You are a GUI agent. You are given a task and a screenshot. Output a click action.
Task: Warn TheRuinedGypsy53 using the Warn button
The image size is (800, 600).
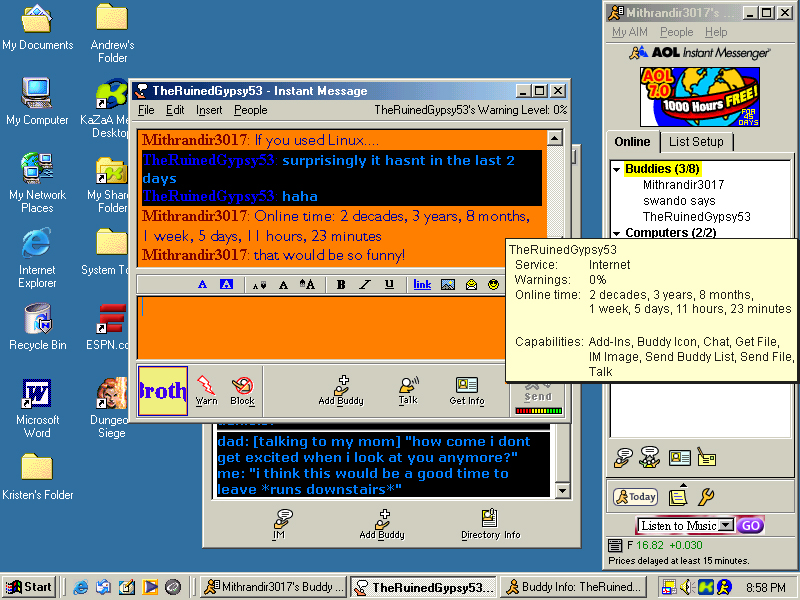206,390
